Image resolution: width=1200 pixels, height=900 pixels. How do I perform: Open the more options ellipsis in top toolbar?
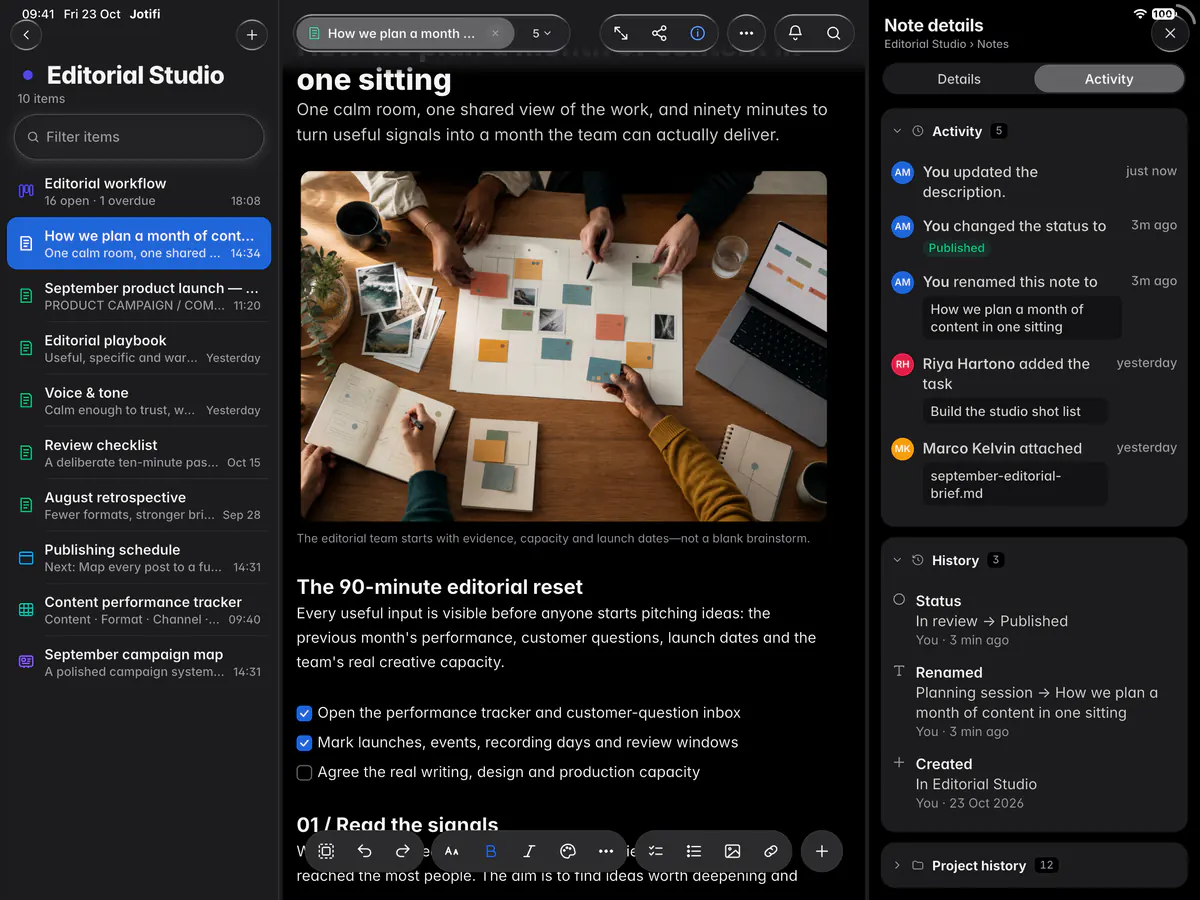tap(746, 33)
